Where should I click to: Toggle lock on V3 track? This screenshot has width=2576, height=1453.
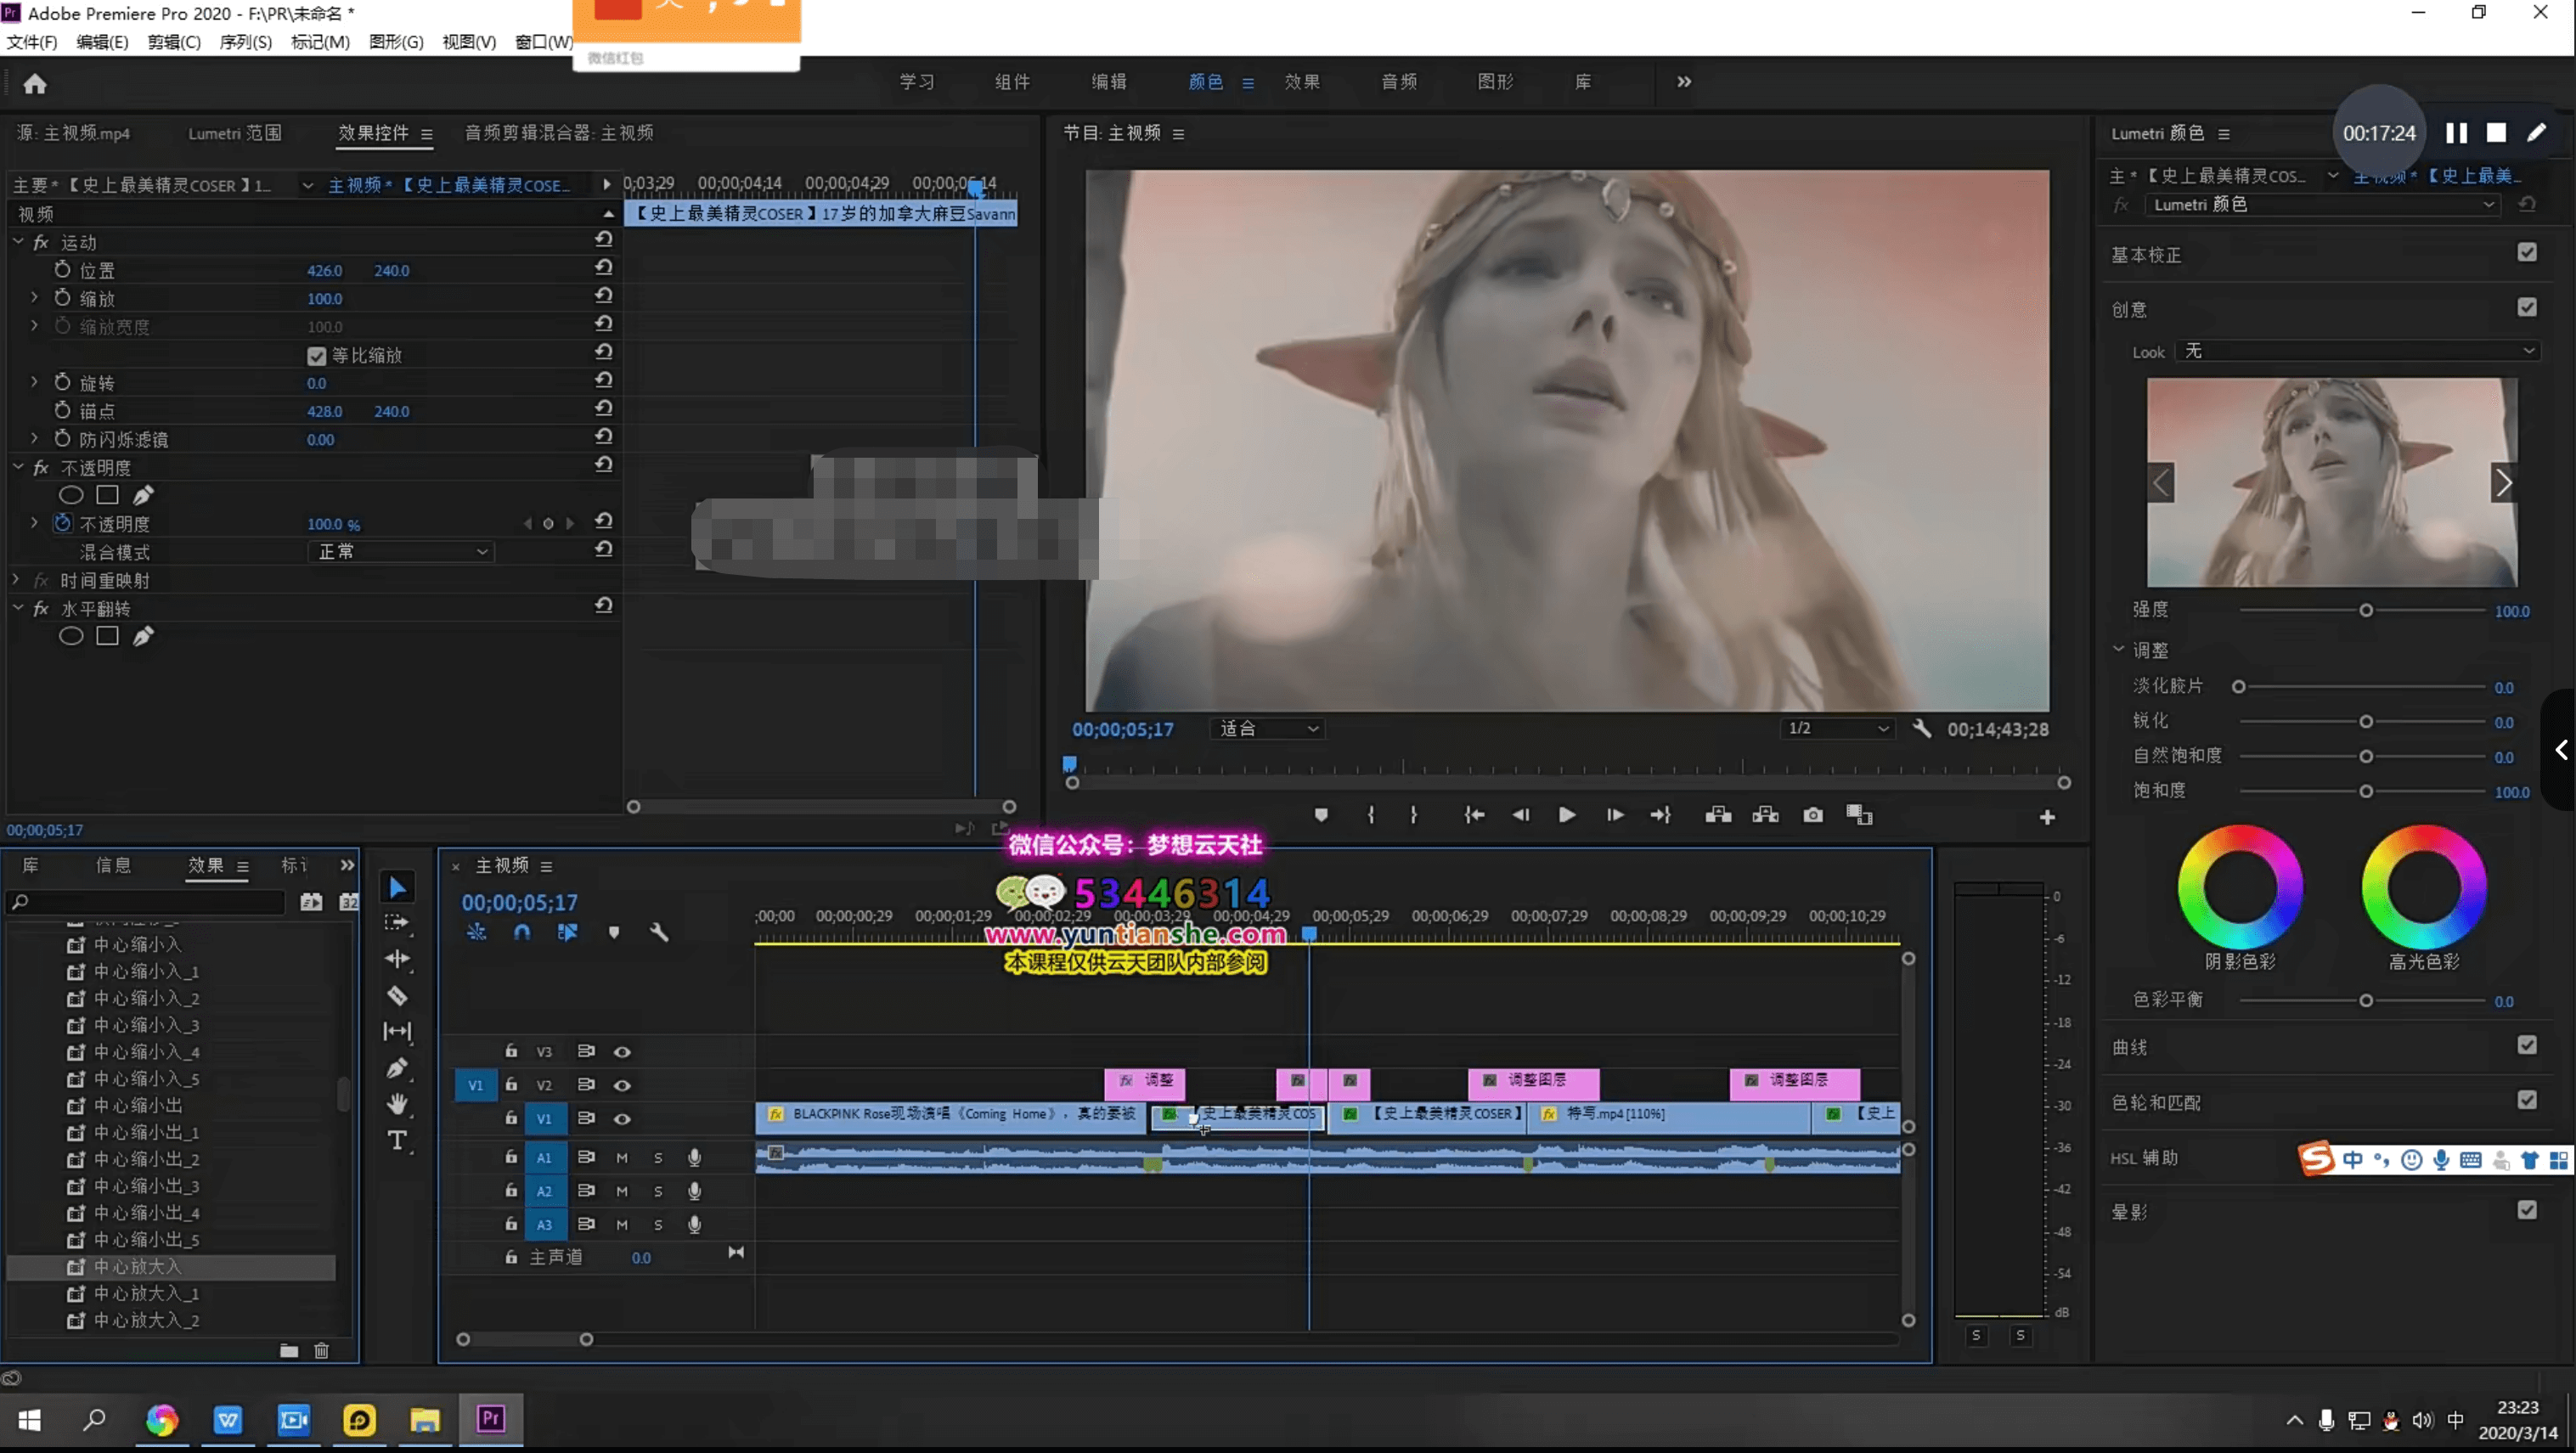click(511, 1050)
